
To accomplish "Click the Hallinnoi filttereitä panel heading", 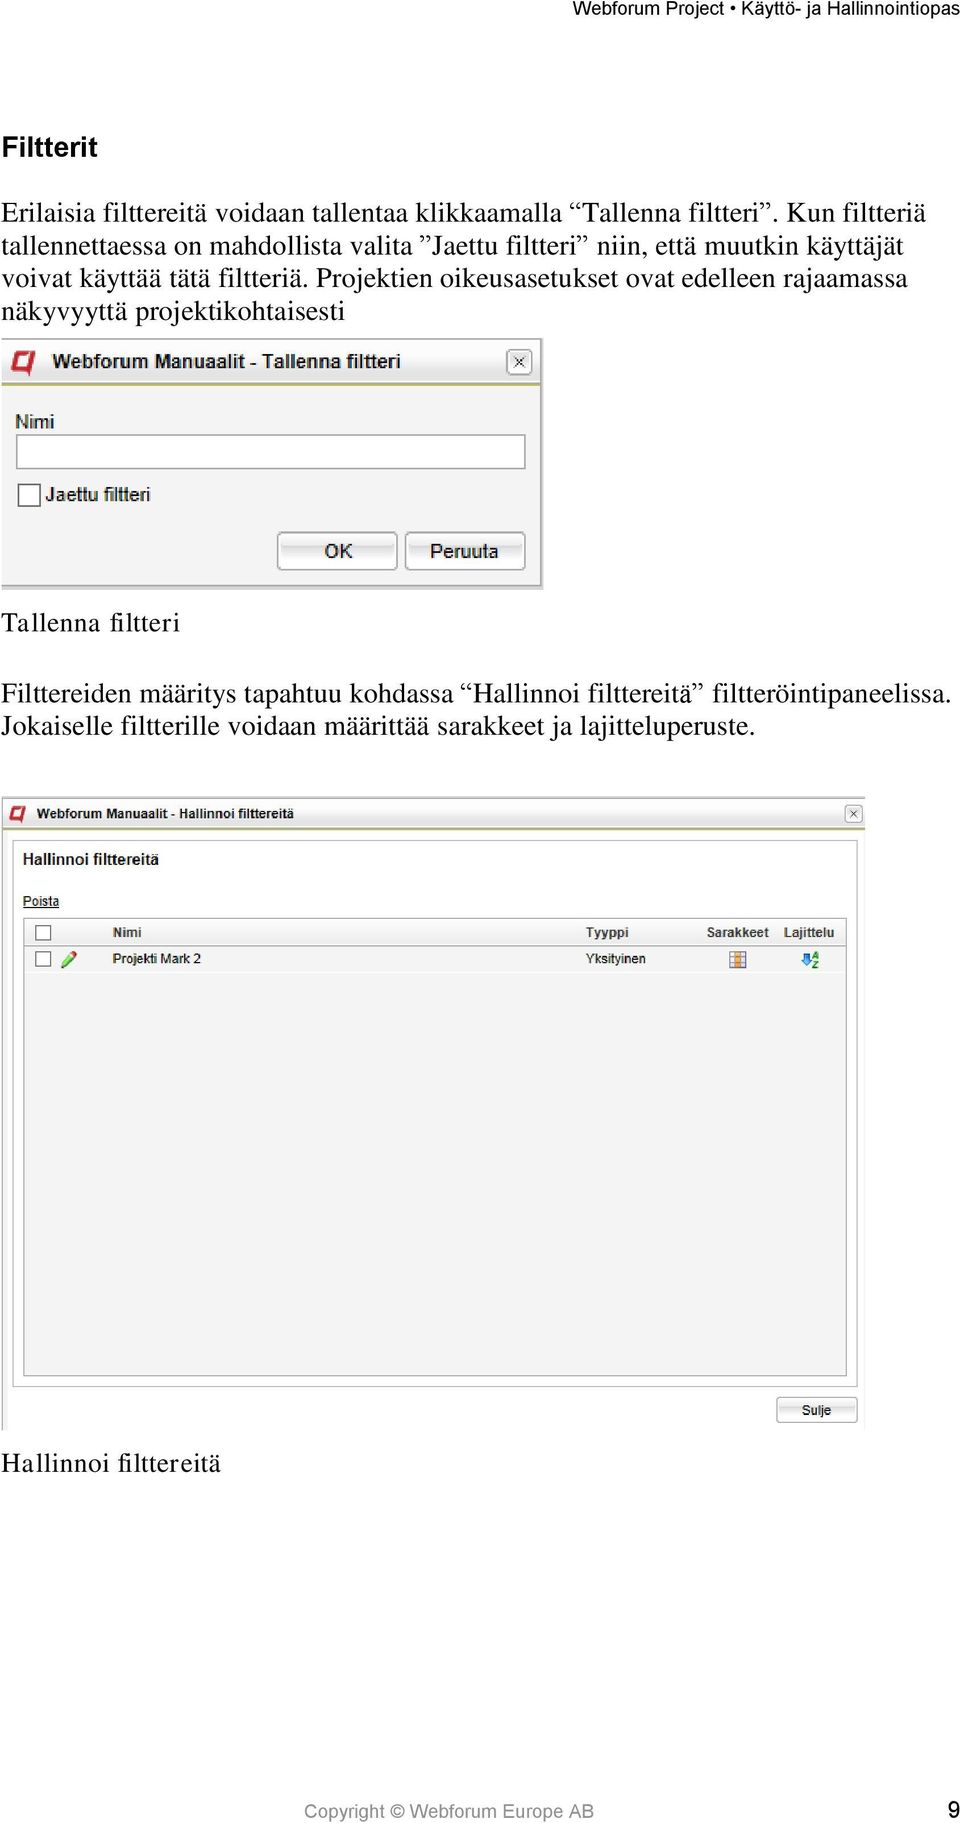I will coord(91,860).
